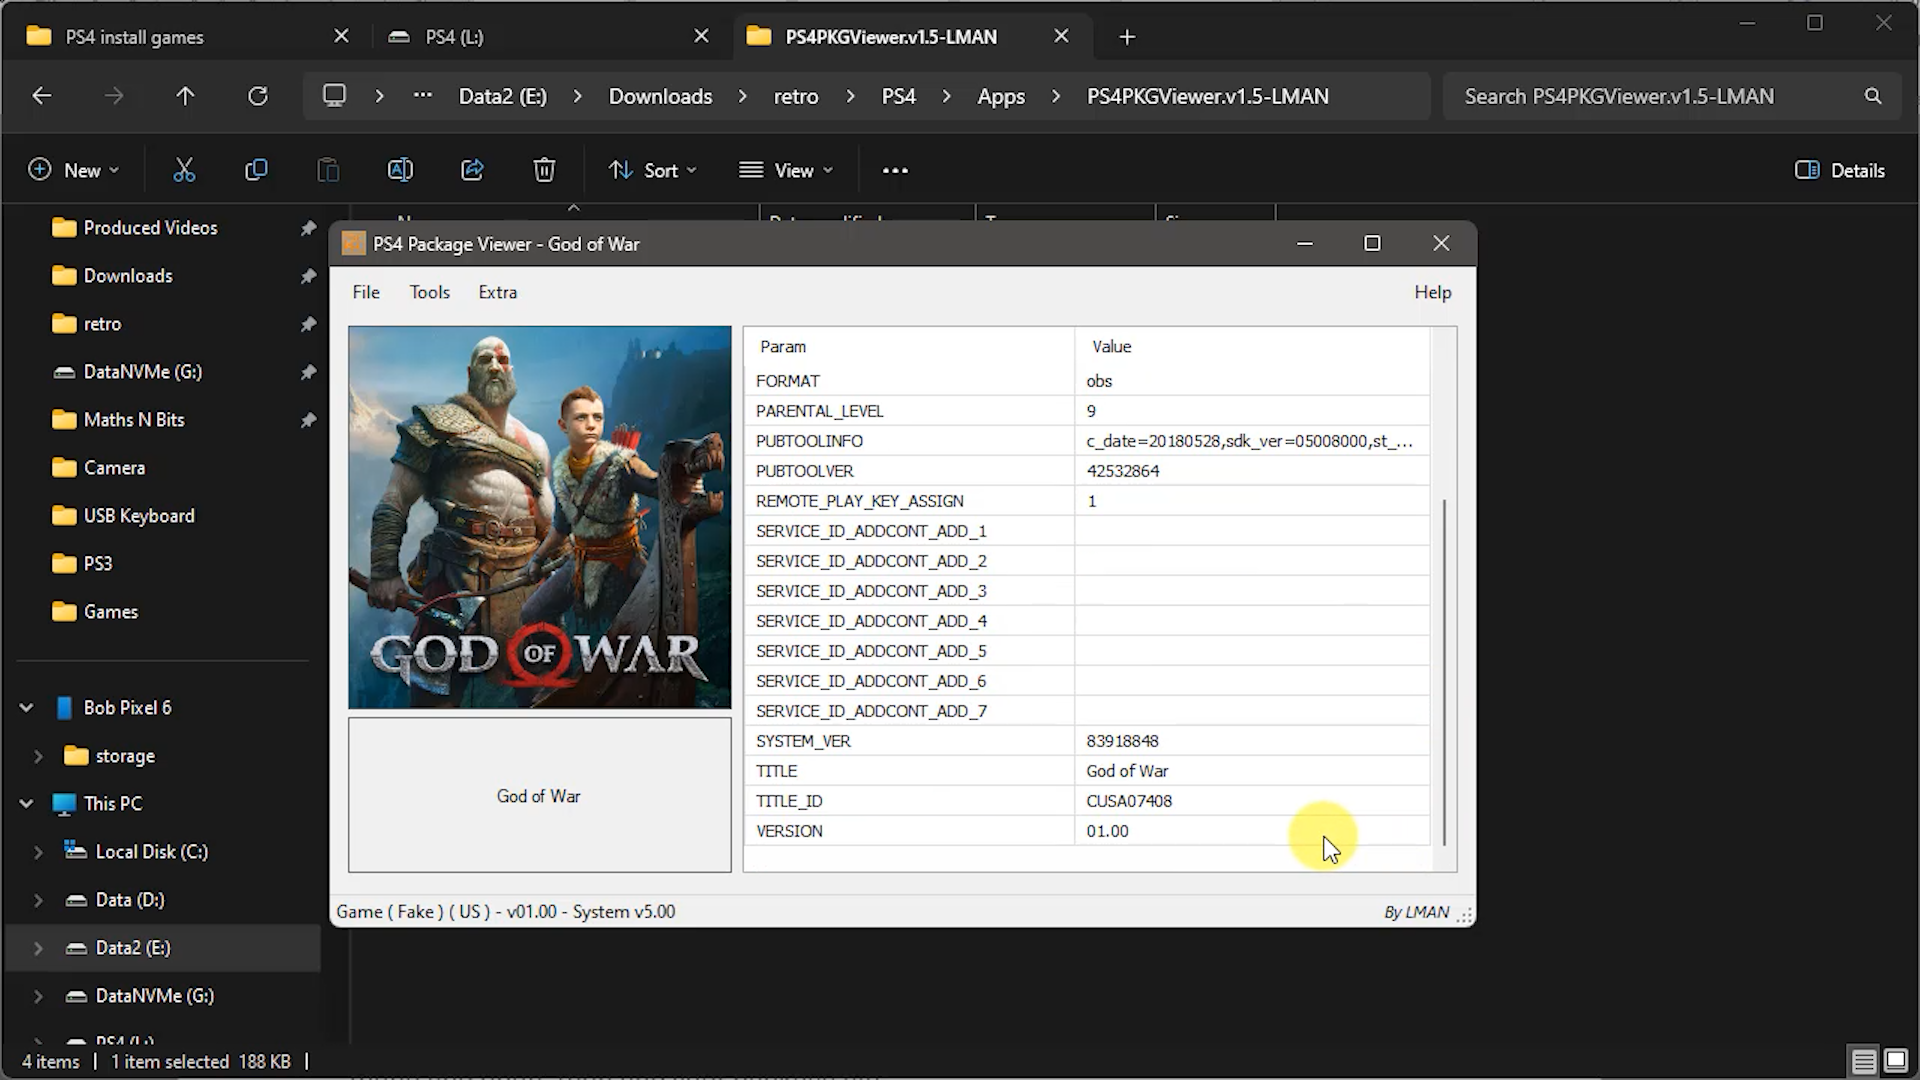Copy the selected item with the Copy icon
Image resolution: width=1920 pixels, height=1080 pixels.
coord(256,169)
